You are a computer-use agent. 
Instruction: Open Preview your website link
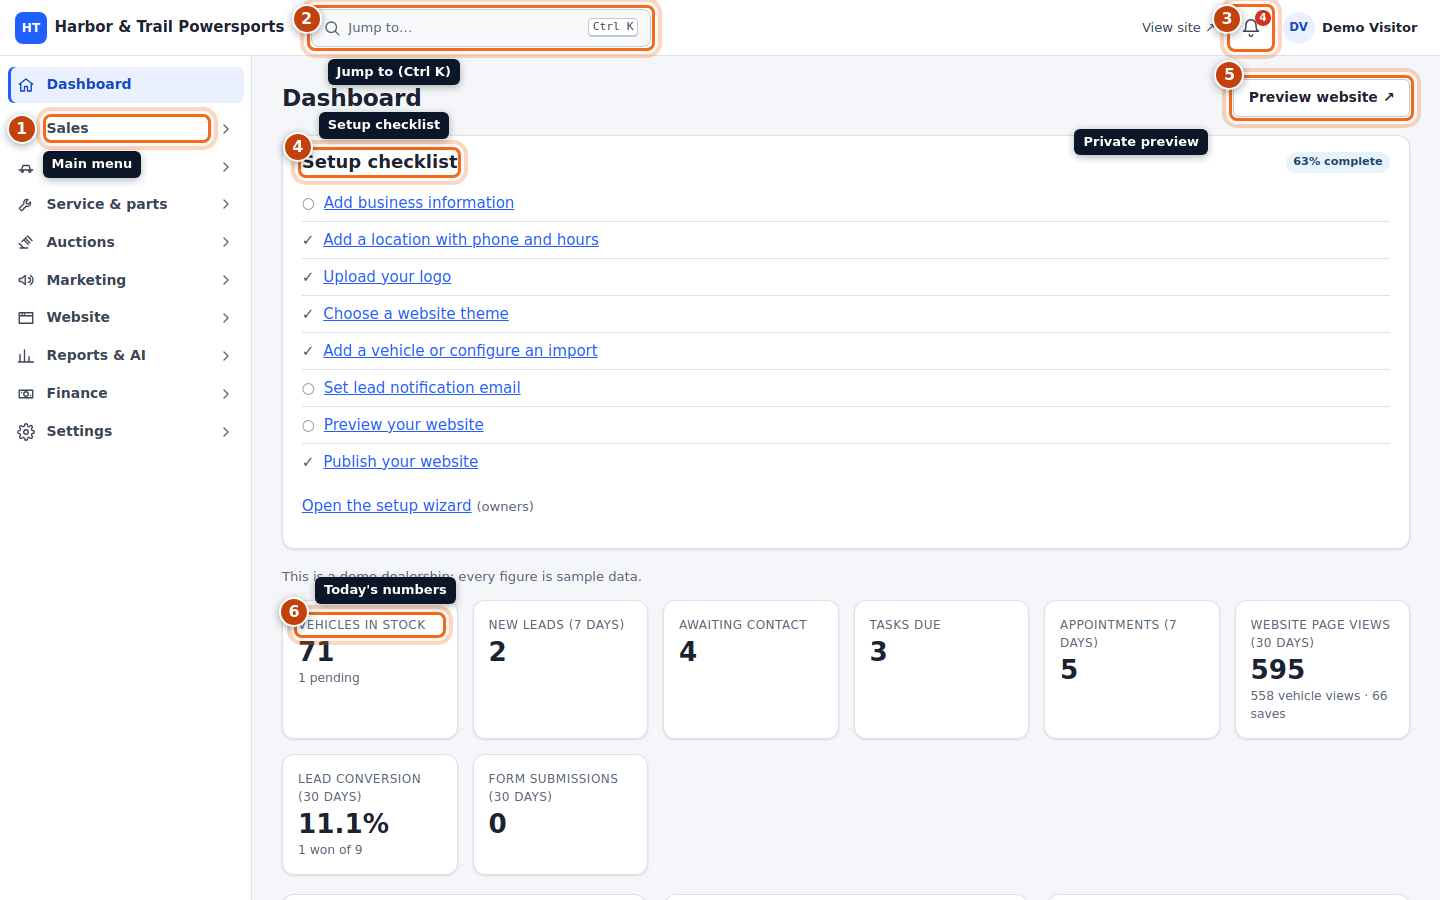click(x=404, y=424)
